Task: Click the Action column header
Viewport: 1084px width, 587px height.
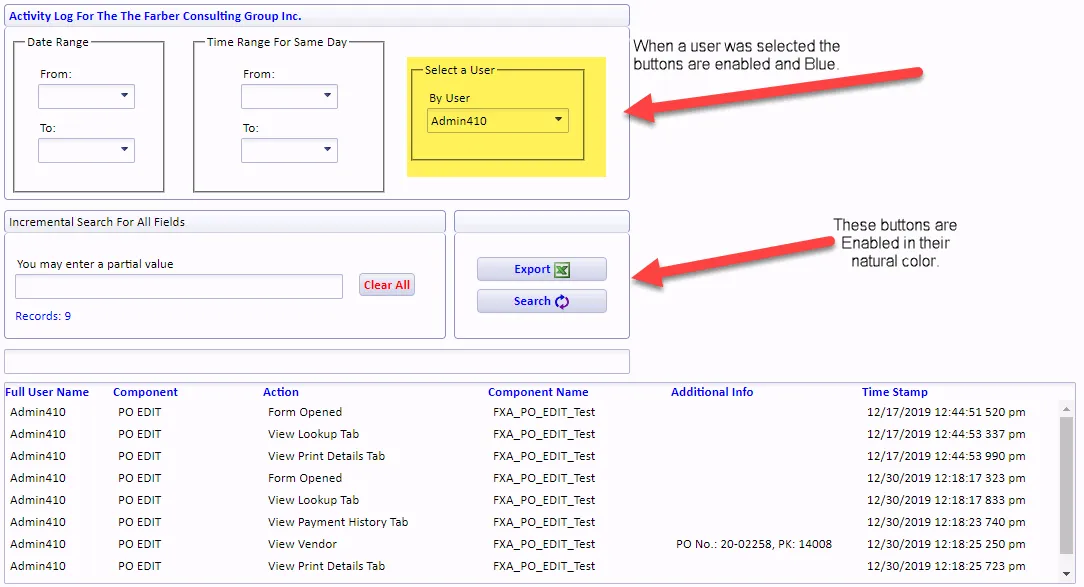Action: click(x=280, y=392)
